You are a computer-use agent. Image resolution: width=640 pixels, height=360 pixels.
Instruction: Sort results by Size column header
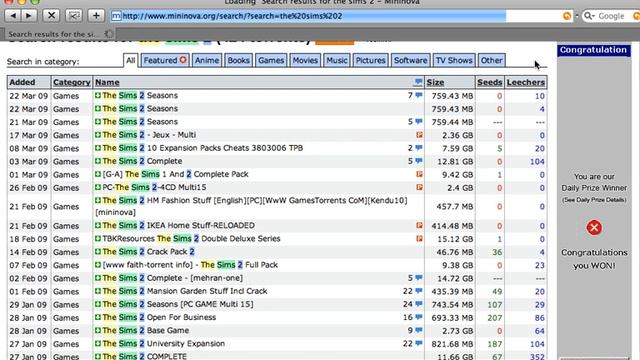pos(435,82)
